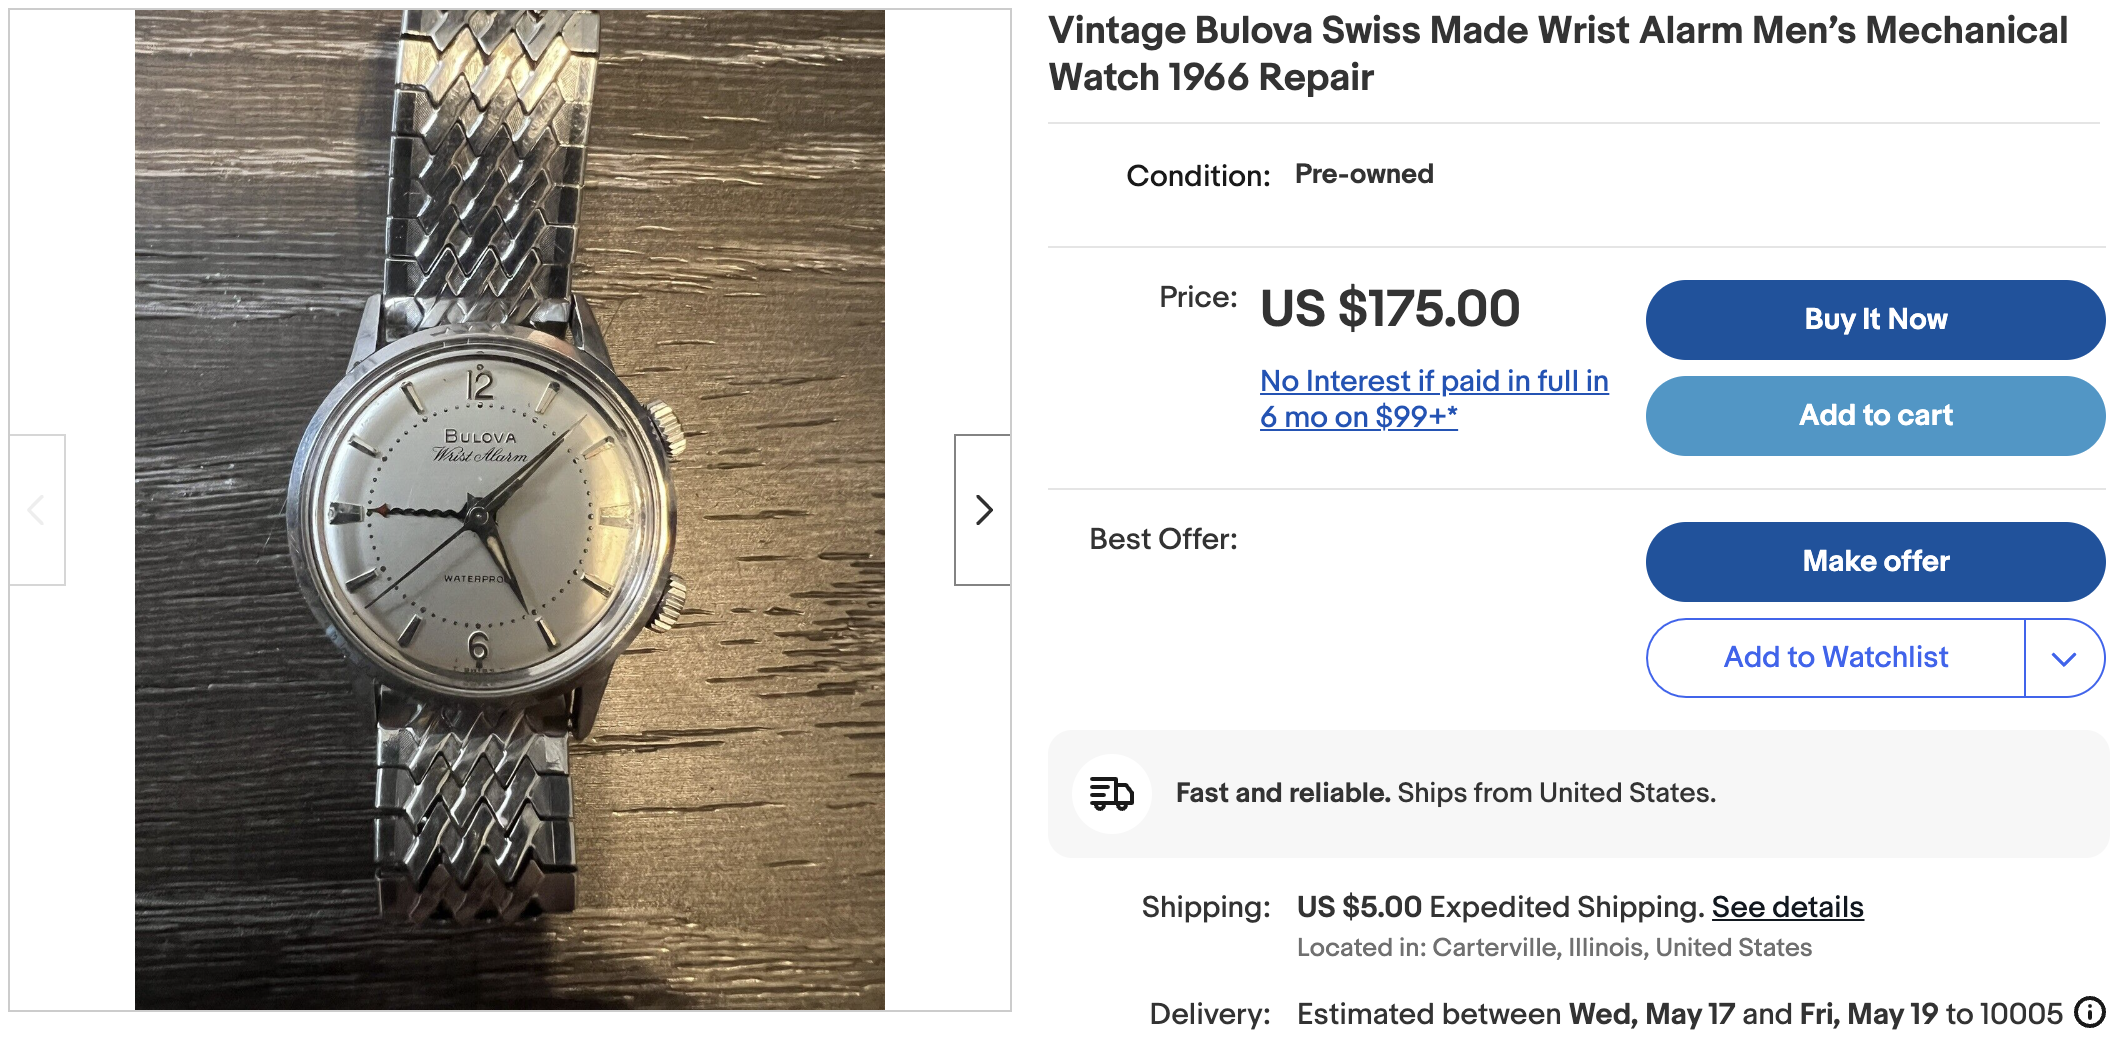Click the Make offer button
This screenshot has width=2122, height=1040.
[x=1875, y=562]
